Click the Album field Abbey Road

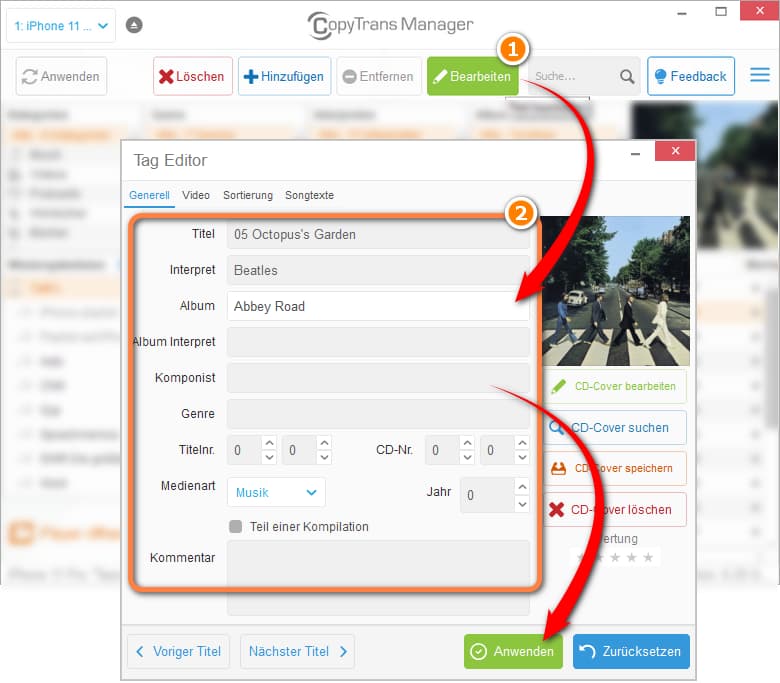(378, 306)
